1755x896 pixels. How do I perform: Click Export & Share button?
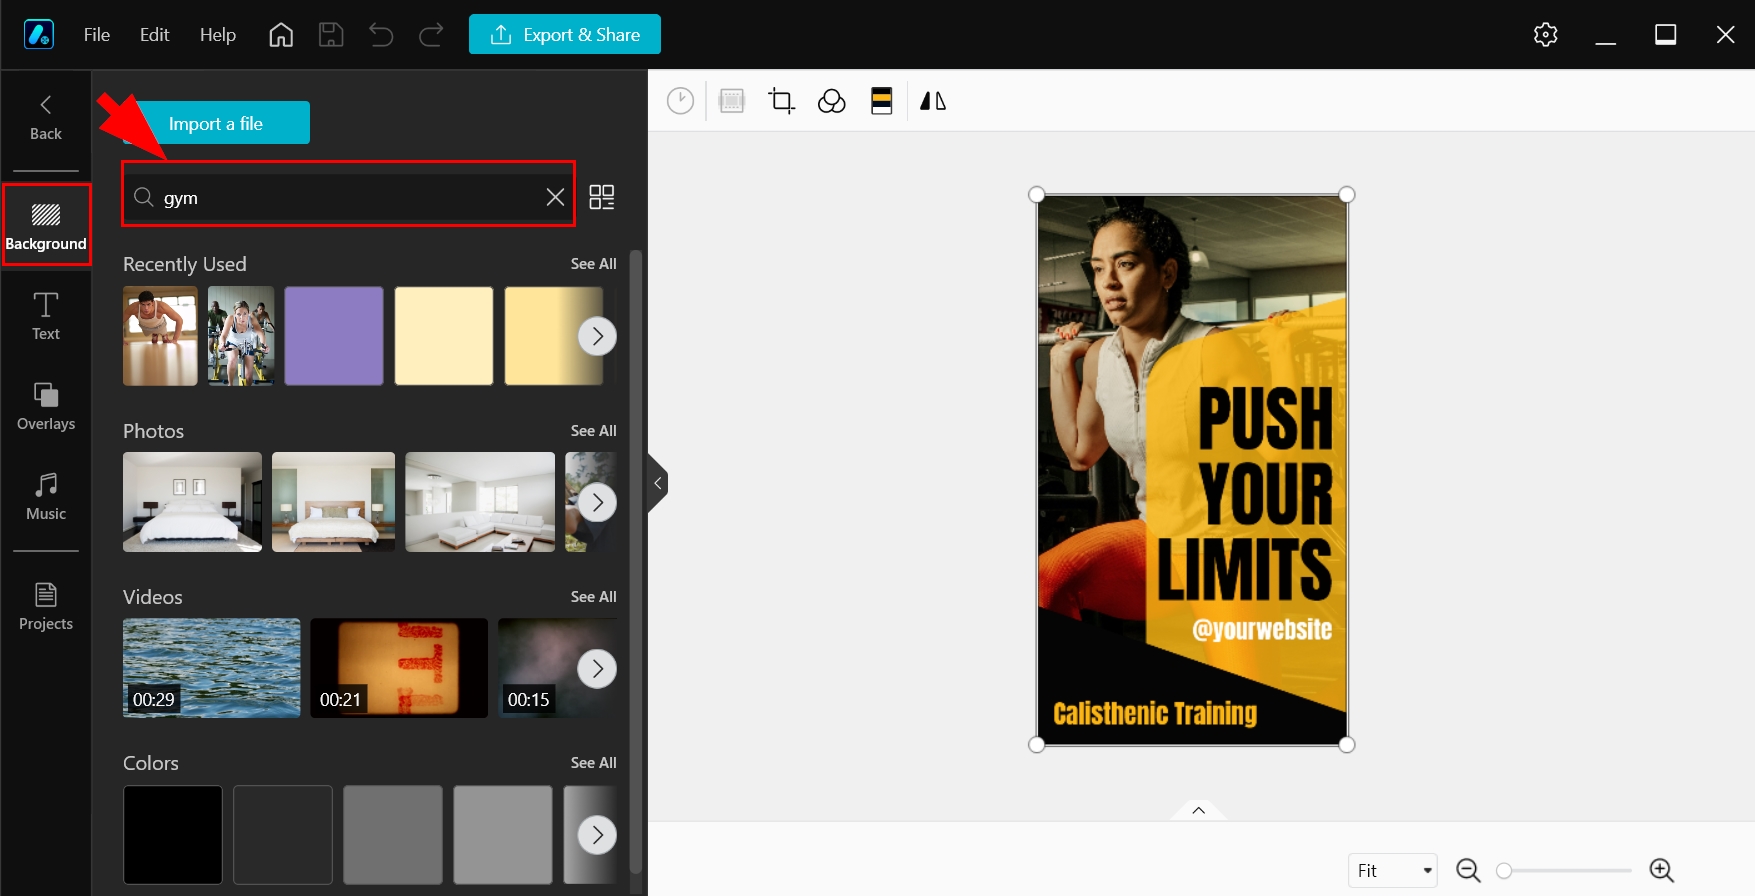click(x=565, y=35)
